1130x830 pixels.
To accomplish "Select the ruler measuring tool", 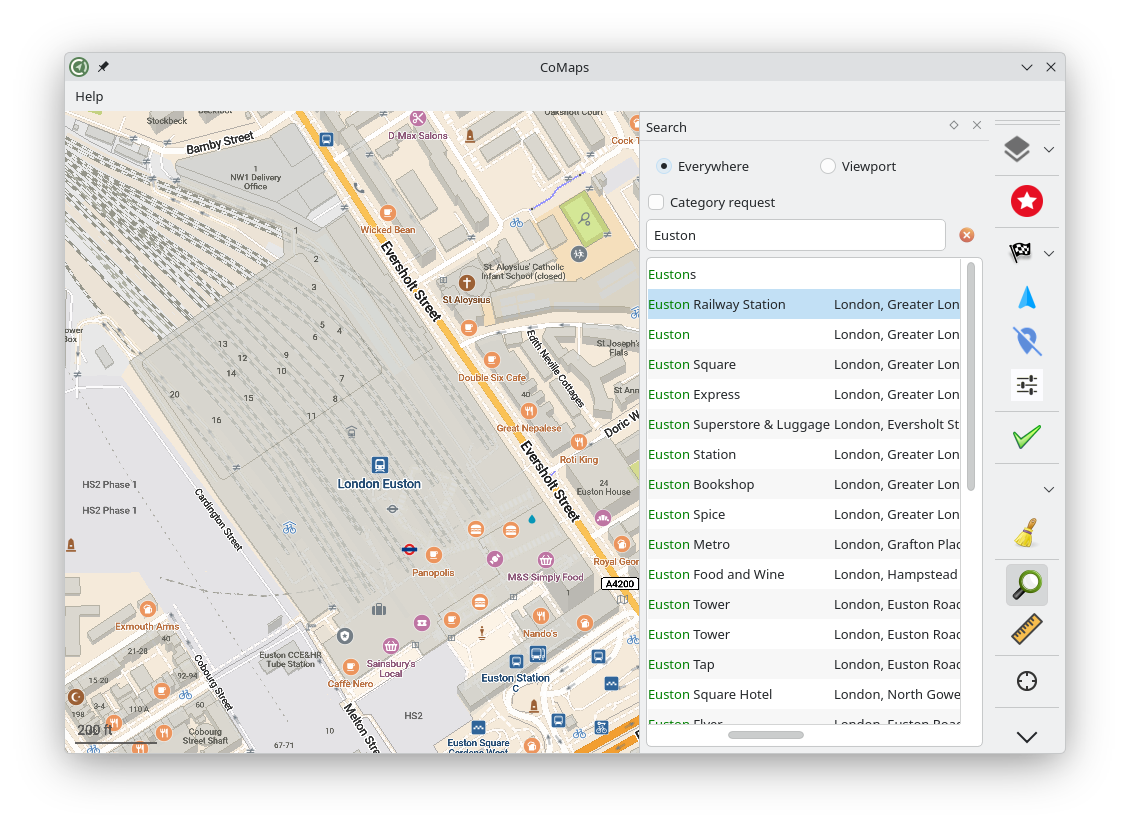I will 1027,629.
